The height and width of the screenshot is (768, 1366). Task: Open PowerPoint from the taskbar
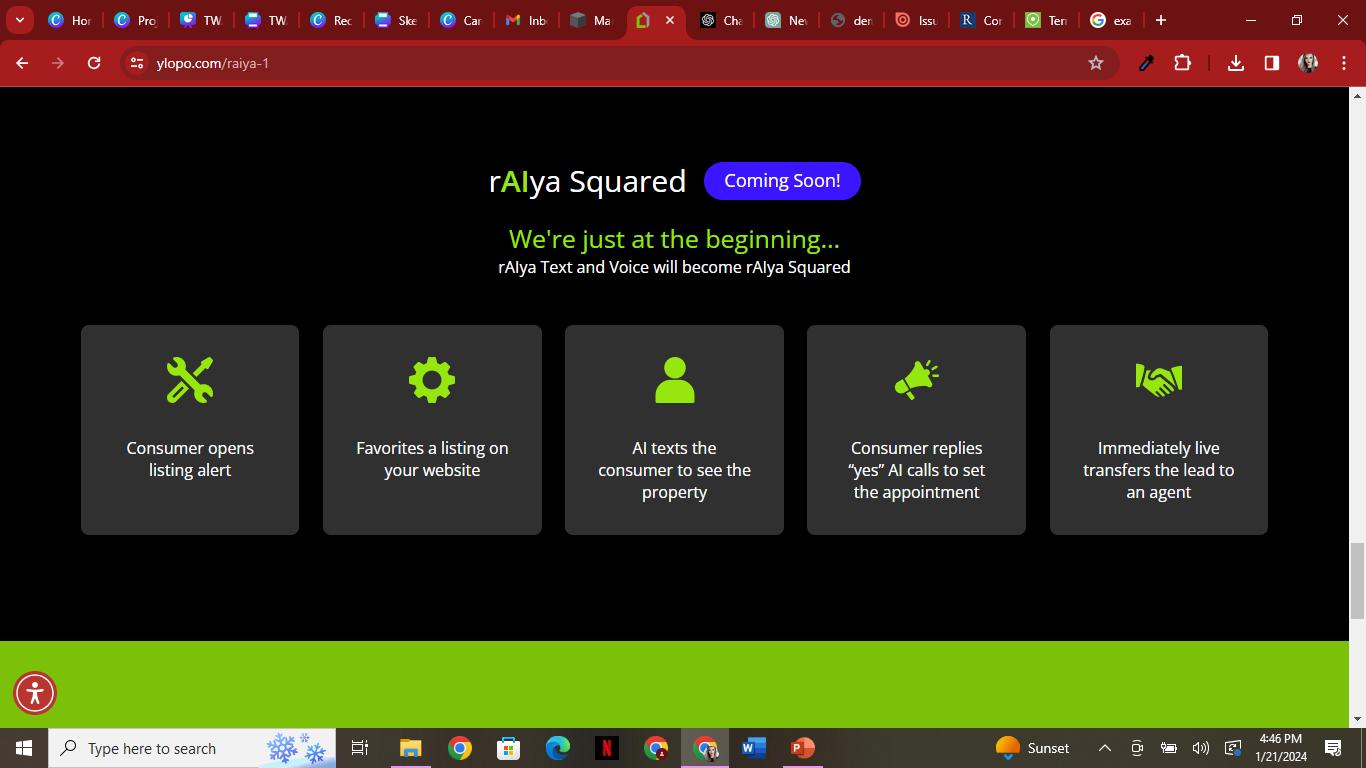coord(802,748)
